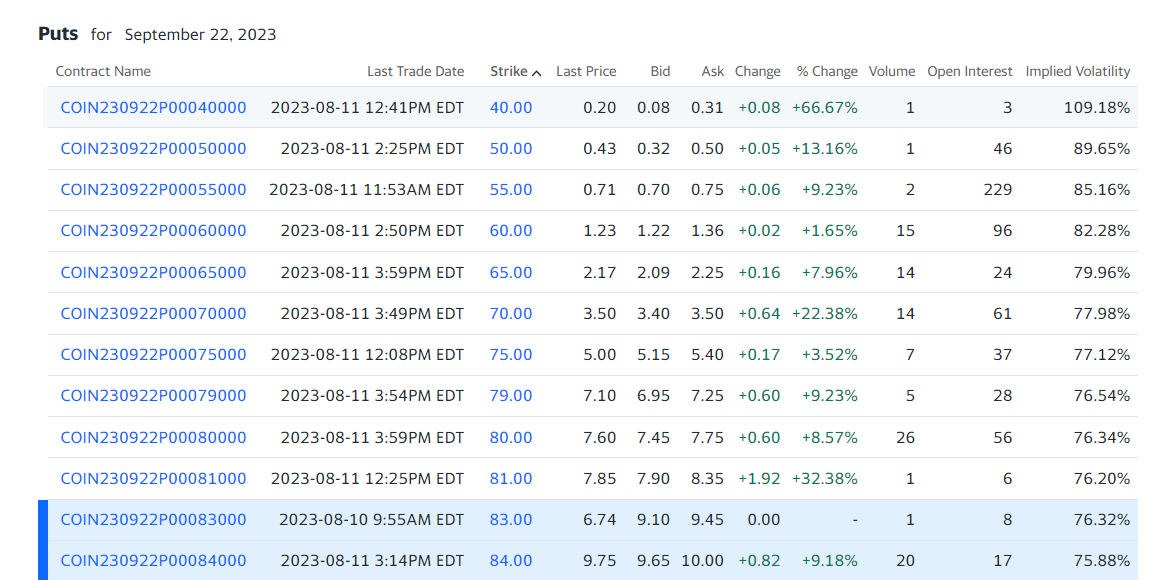
Task: Sort by Last Trade Date column
Action: click(415, 71)
